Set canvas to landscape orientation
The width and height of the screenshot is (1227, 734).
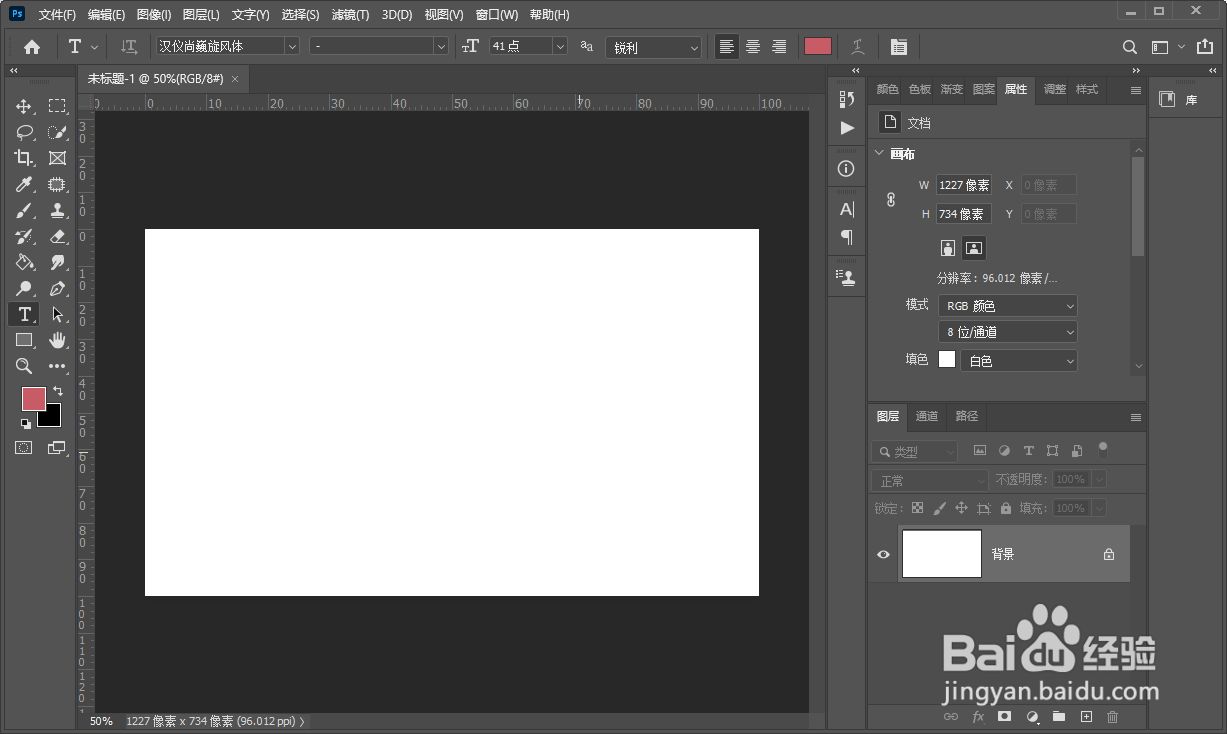point(974,248)
